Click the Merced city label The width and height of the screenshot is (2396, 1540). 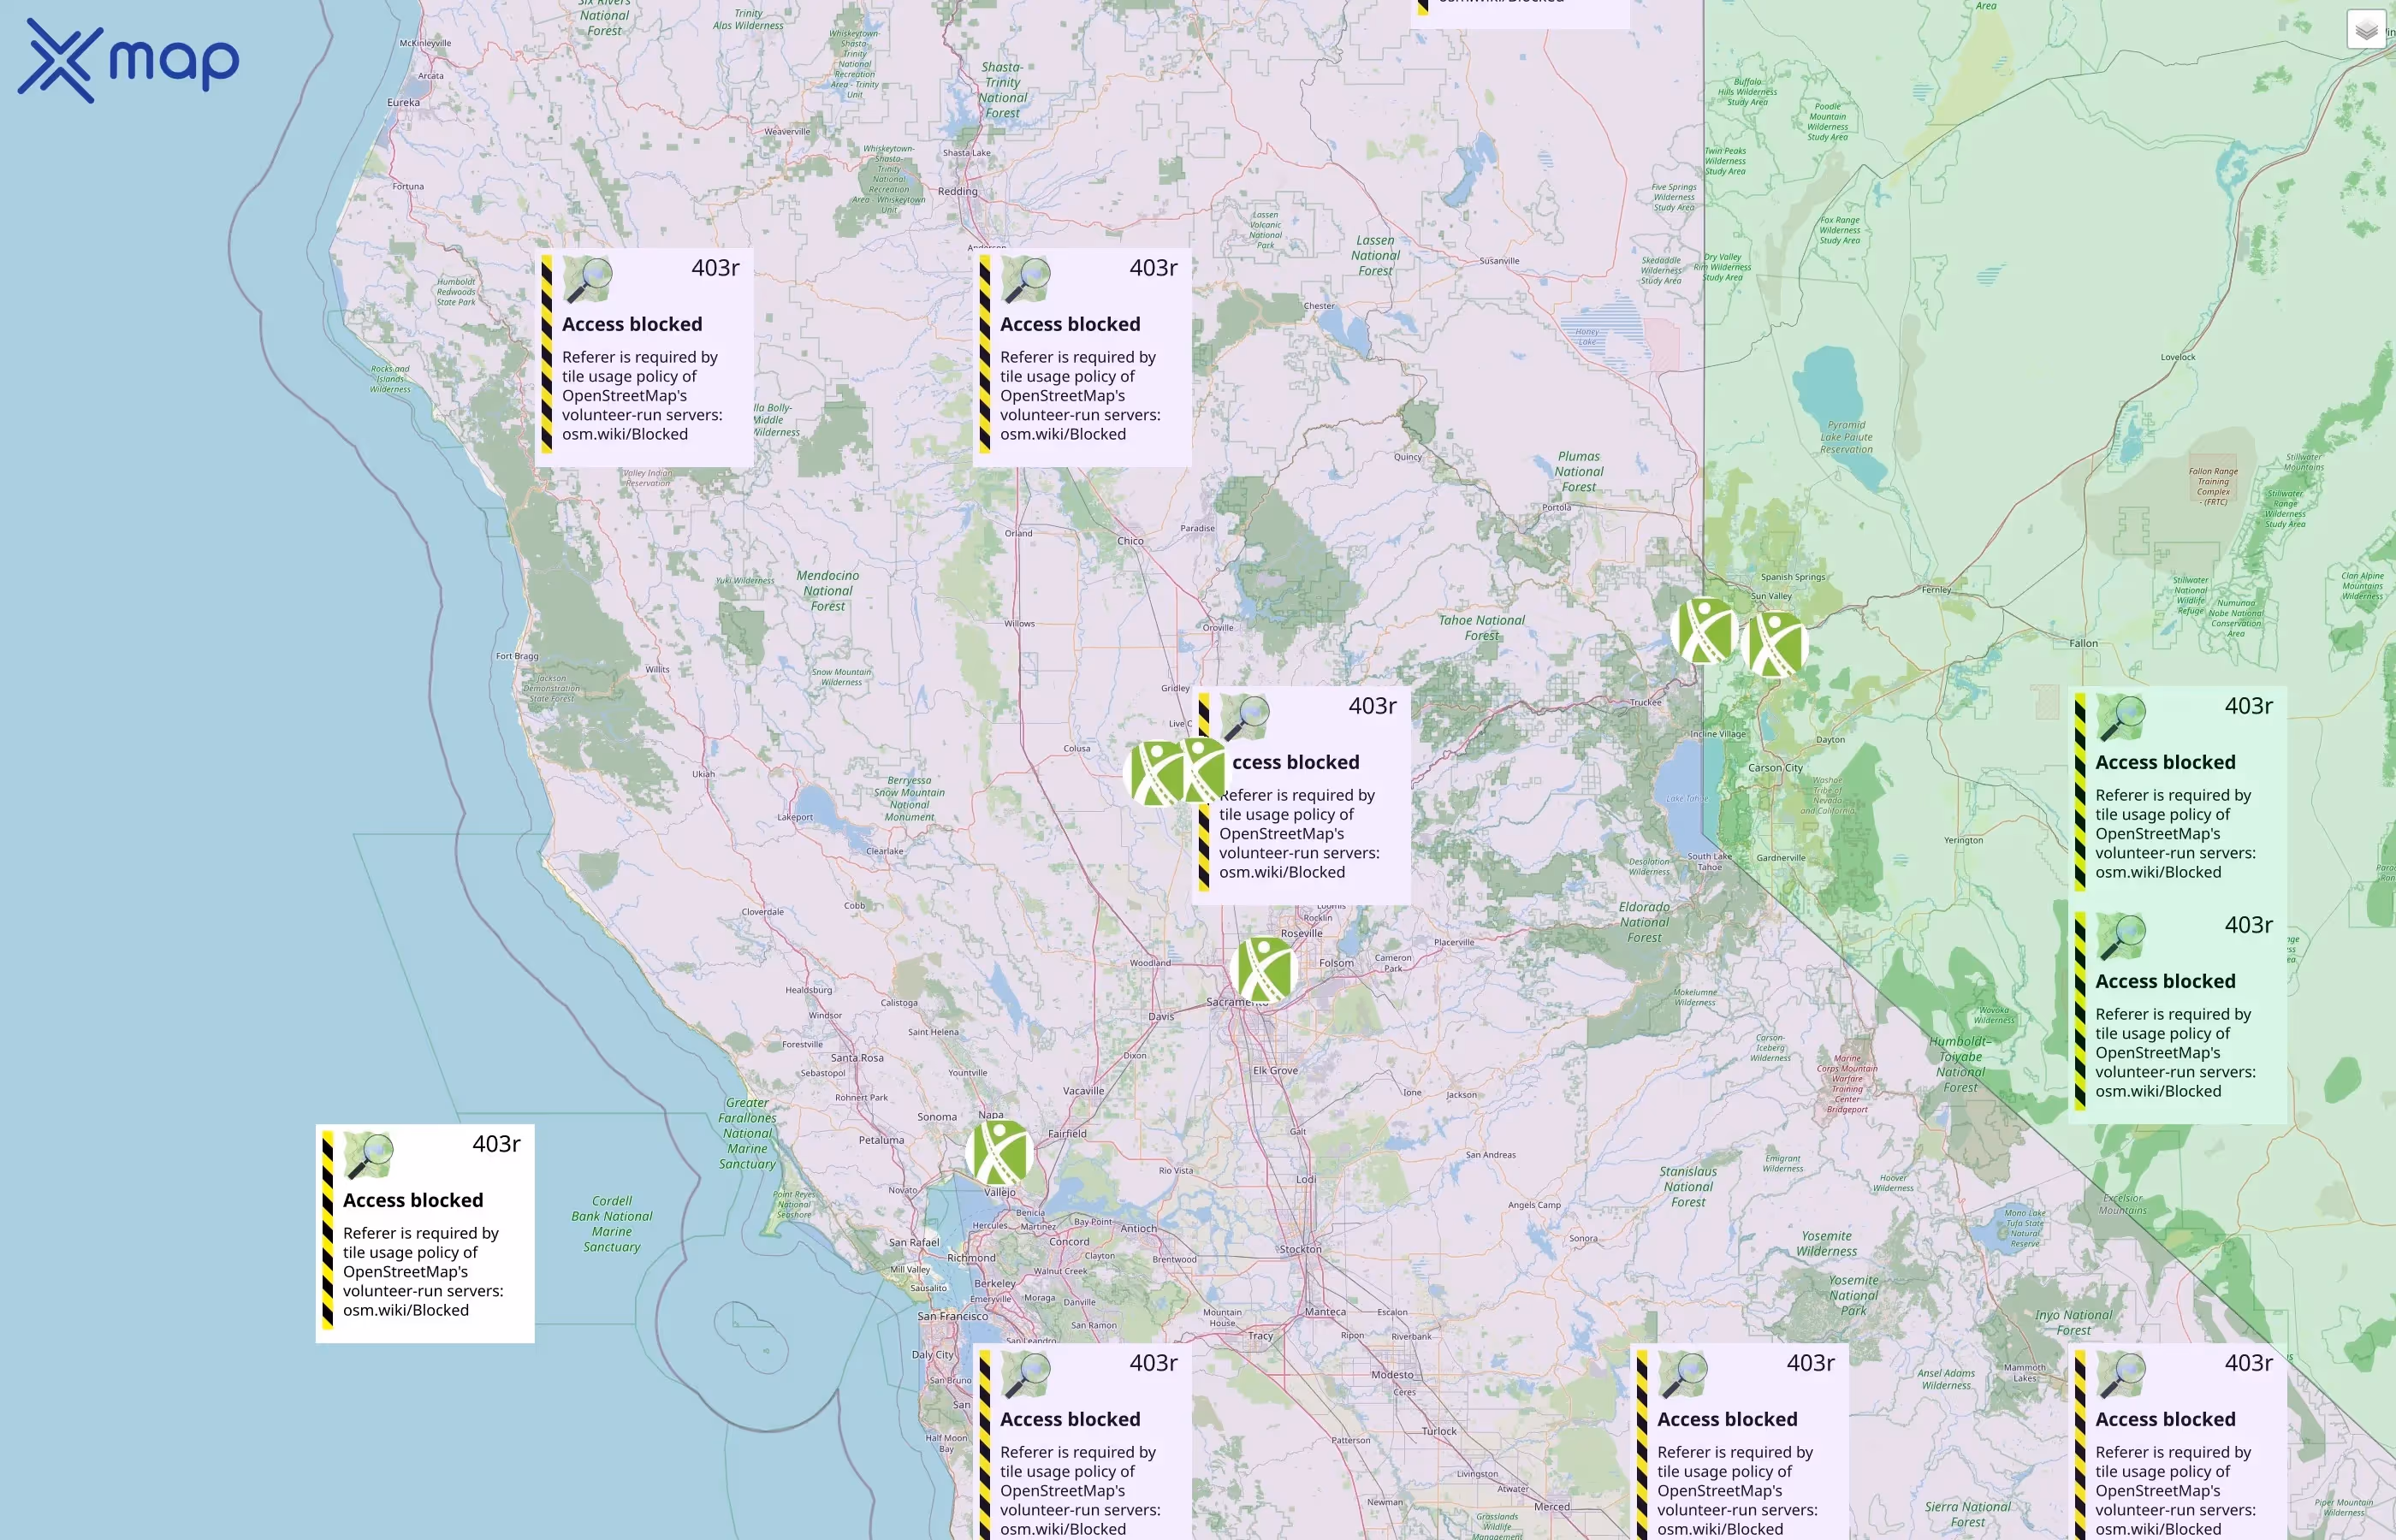click(1551, 1507)
